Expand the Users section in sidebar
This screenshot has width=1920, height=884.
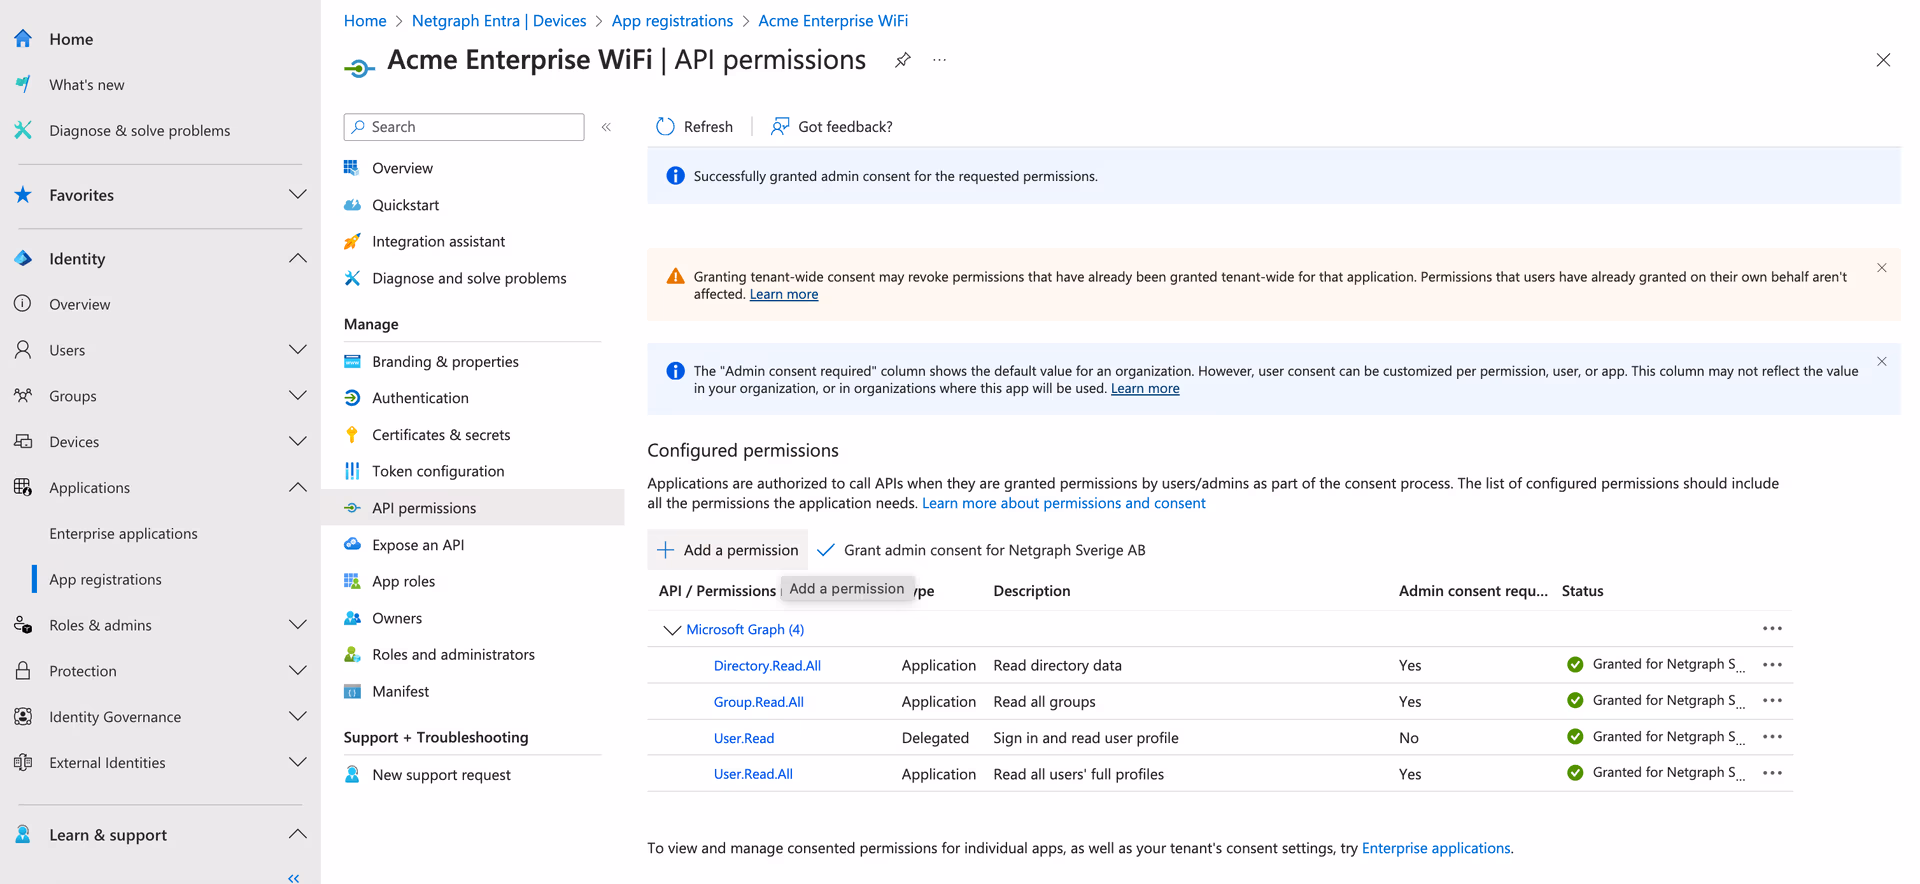click(x=297, y=350)
